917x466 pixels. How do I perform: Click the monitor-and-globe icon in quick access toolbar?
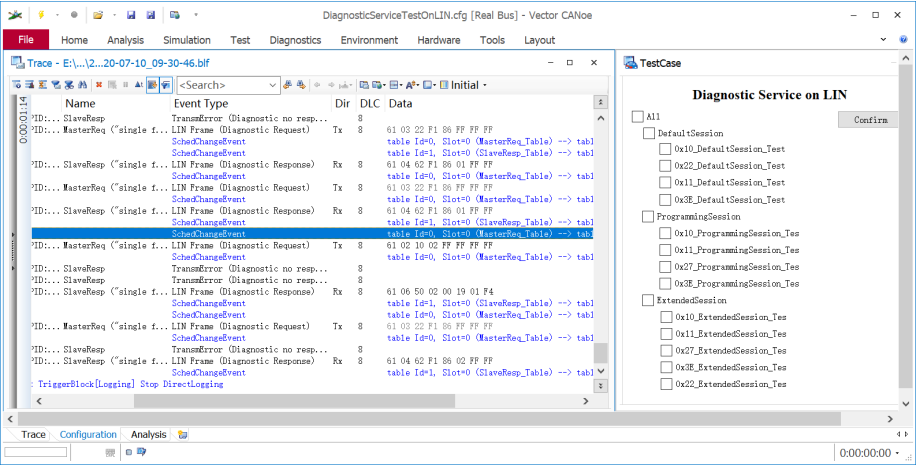[174, 15]
